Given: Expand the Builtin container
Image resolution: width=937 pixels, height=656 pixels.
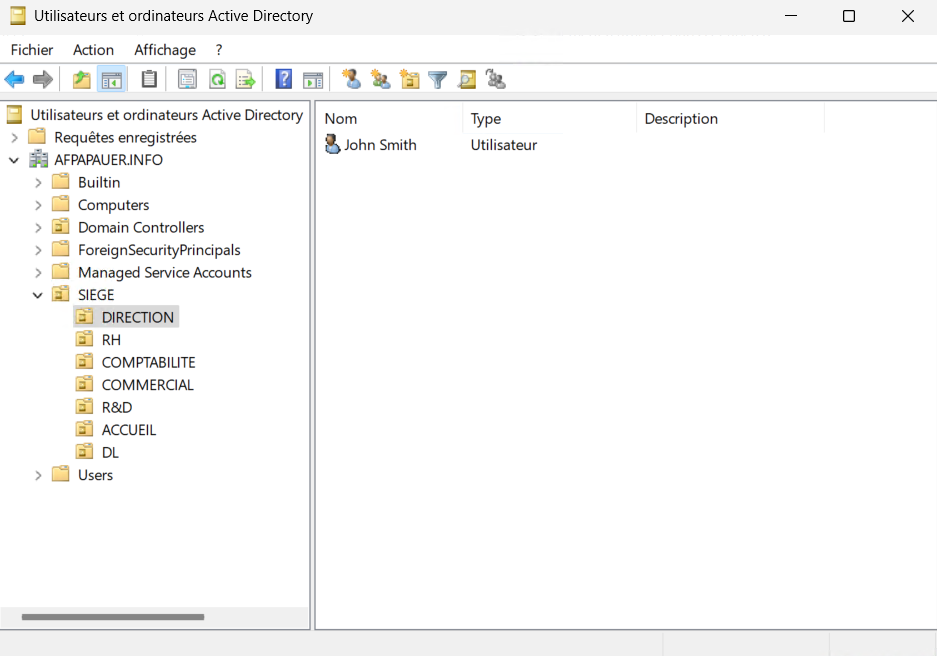Looking at the screenshot, I should 38,182.
